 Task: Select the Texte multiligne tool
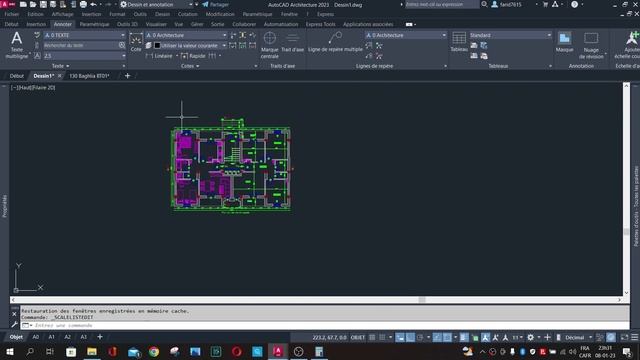point(17,44)
